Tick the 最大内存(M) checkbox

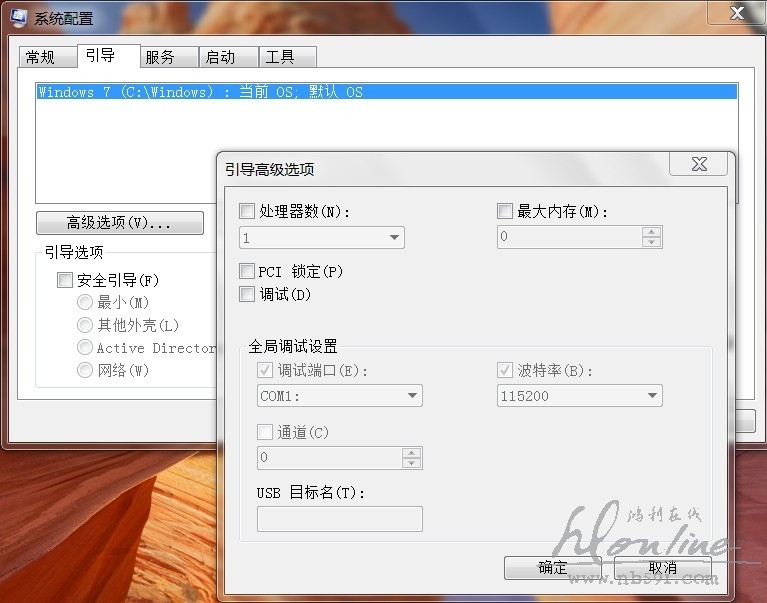click(505, 211)
